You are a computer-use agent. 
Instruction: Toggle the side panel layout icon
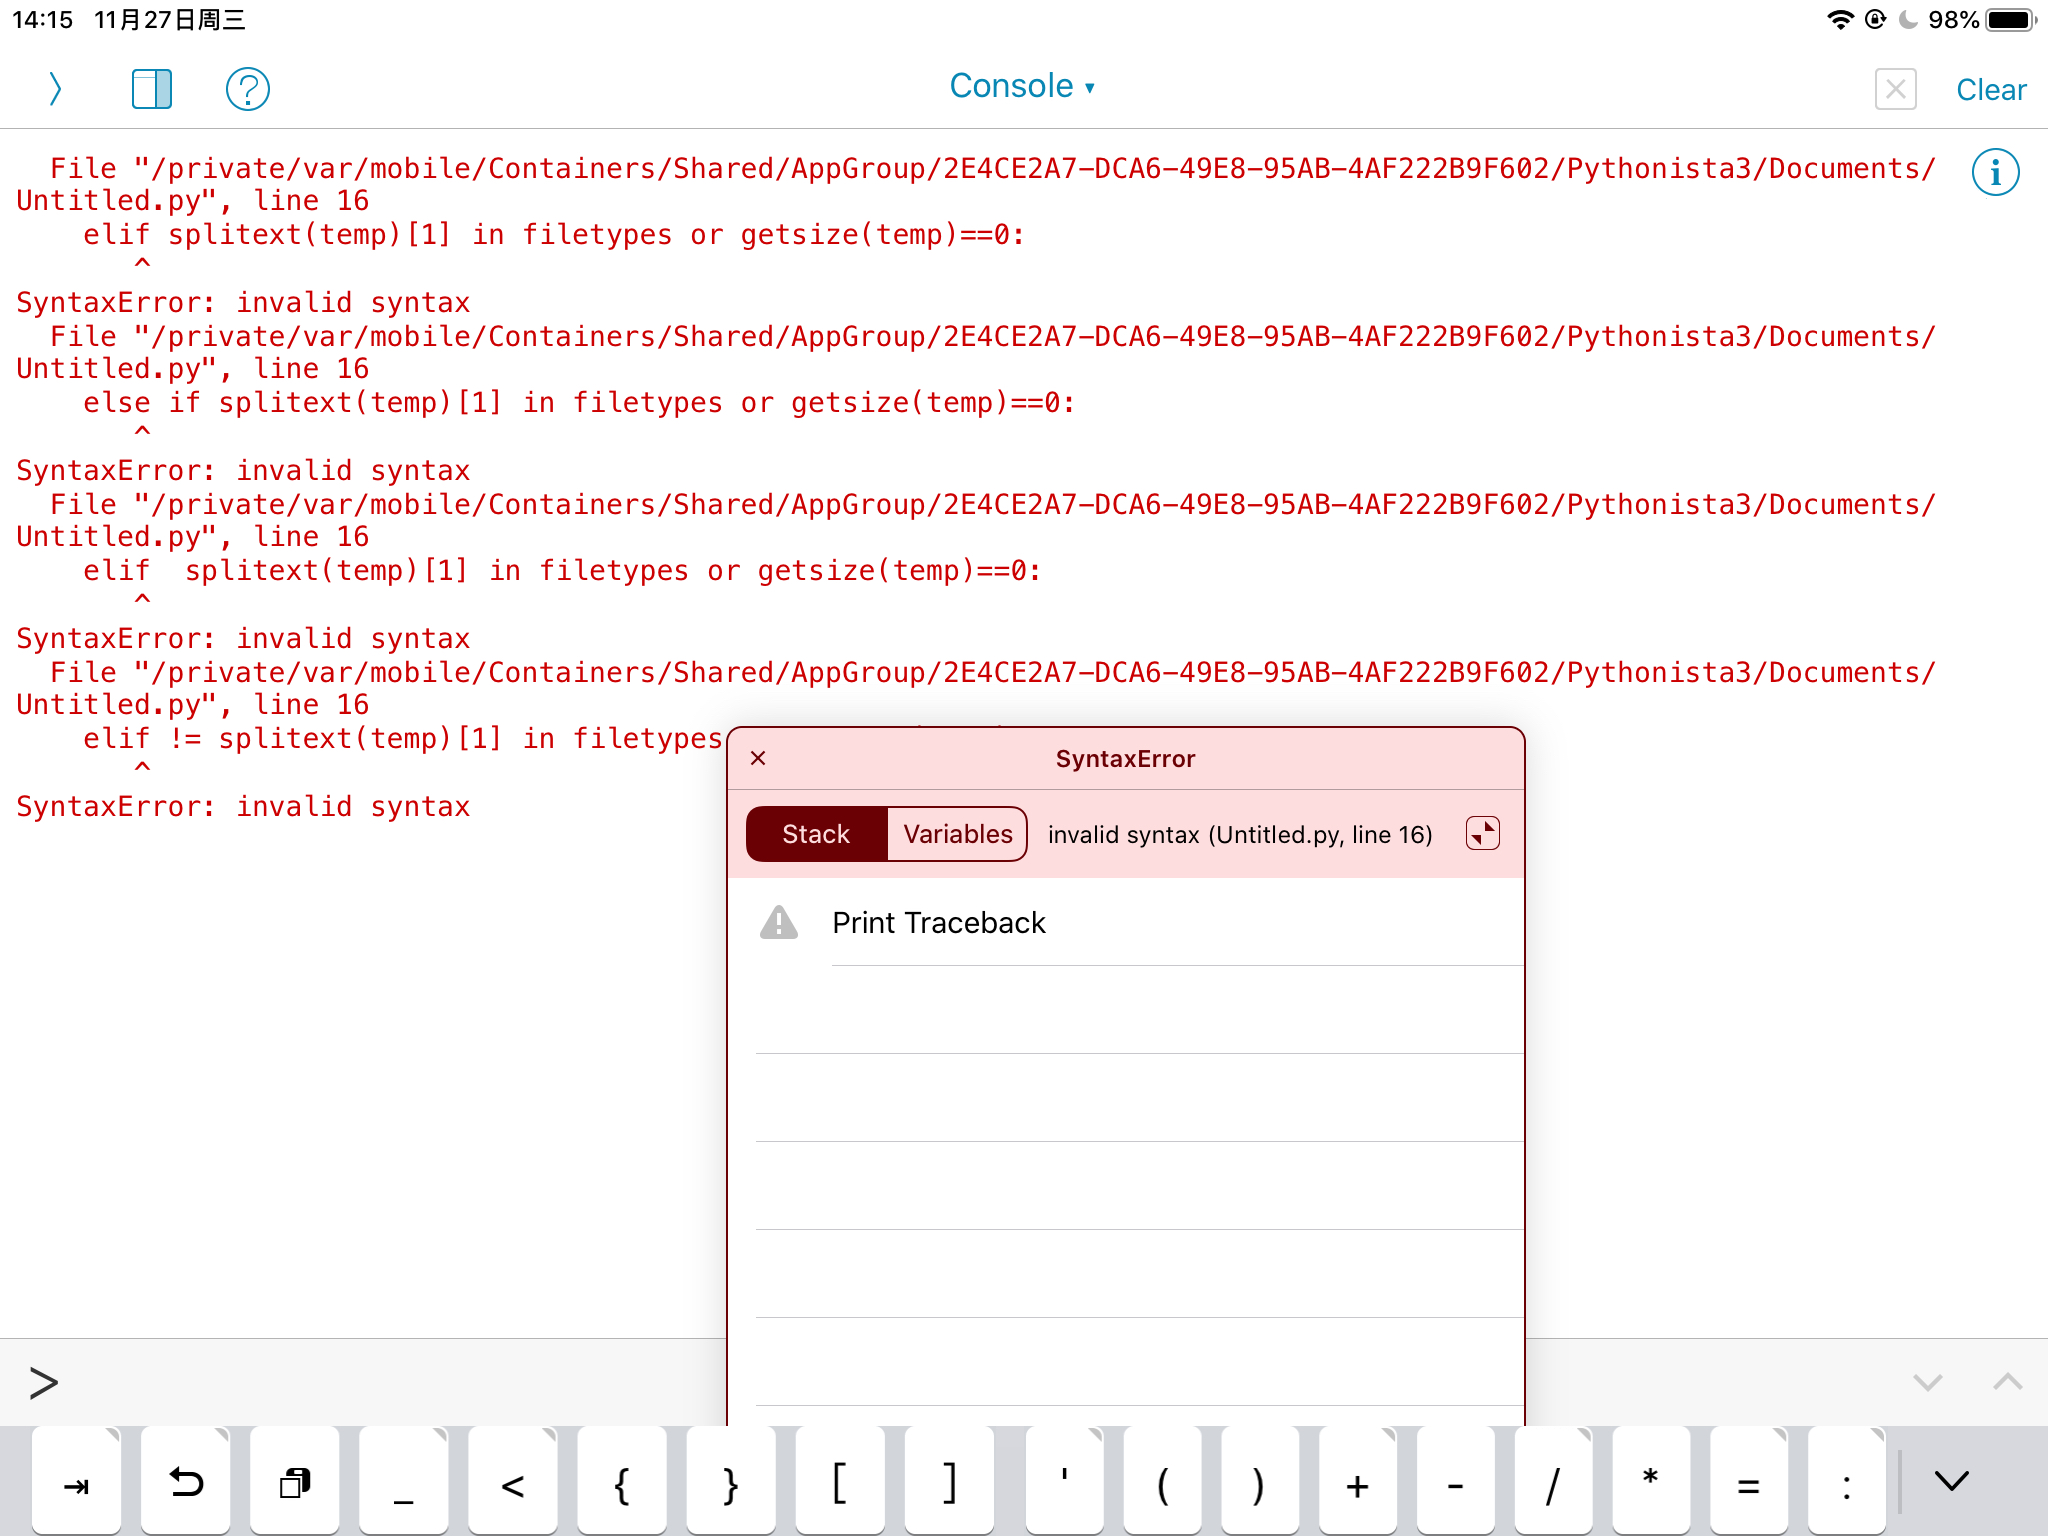152,89
